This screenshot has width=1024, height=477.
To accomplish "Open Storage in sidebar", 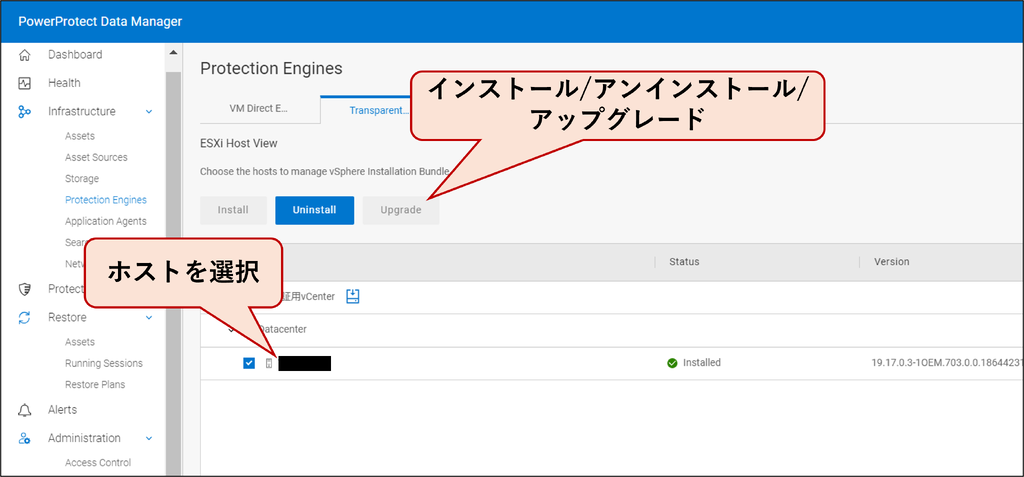I will (x=82, y=178).
